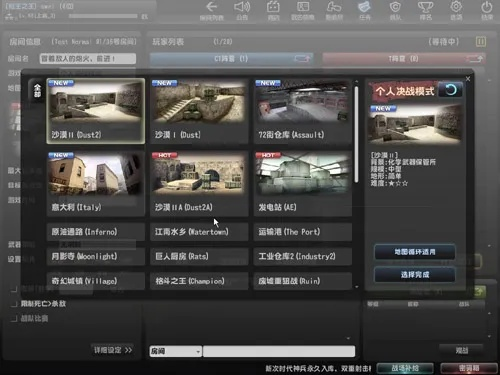Choose 运输港 (The Port) from the map list
This screenshot has height=375, width=500.
tap(303, 232)
